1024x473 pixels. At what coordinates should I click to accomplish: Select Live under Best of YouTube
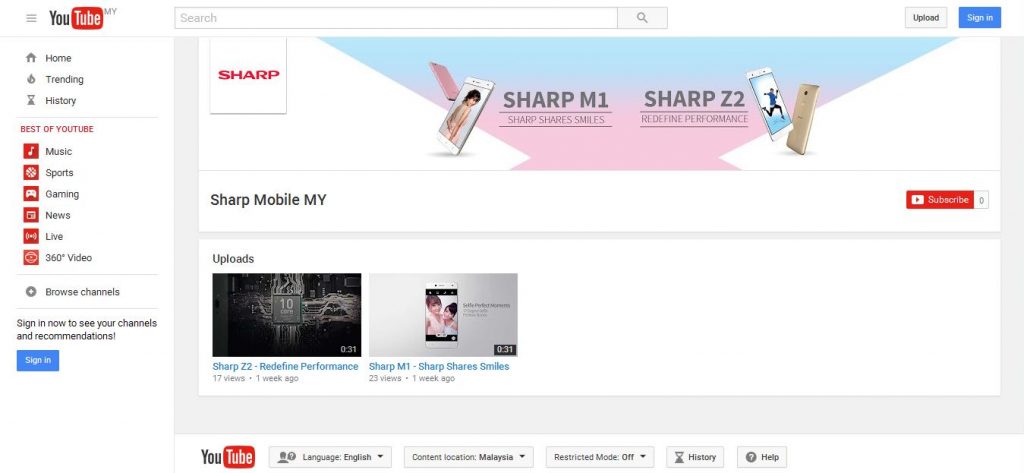(x=54, y=236)
